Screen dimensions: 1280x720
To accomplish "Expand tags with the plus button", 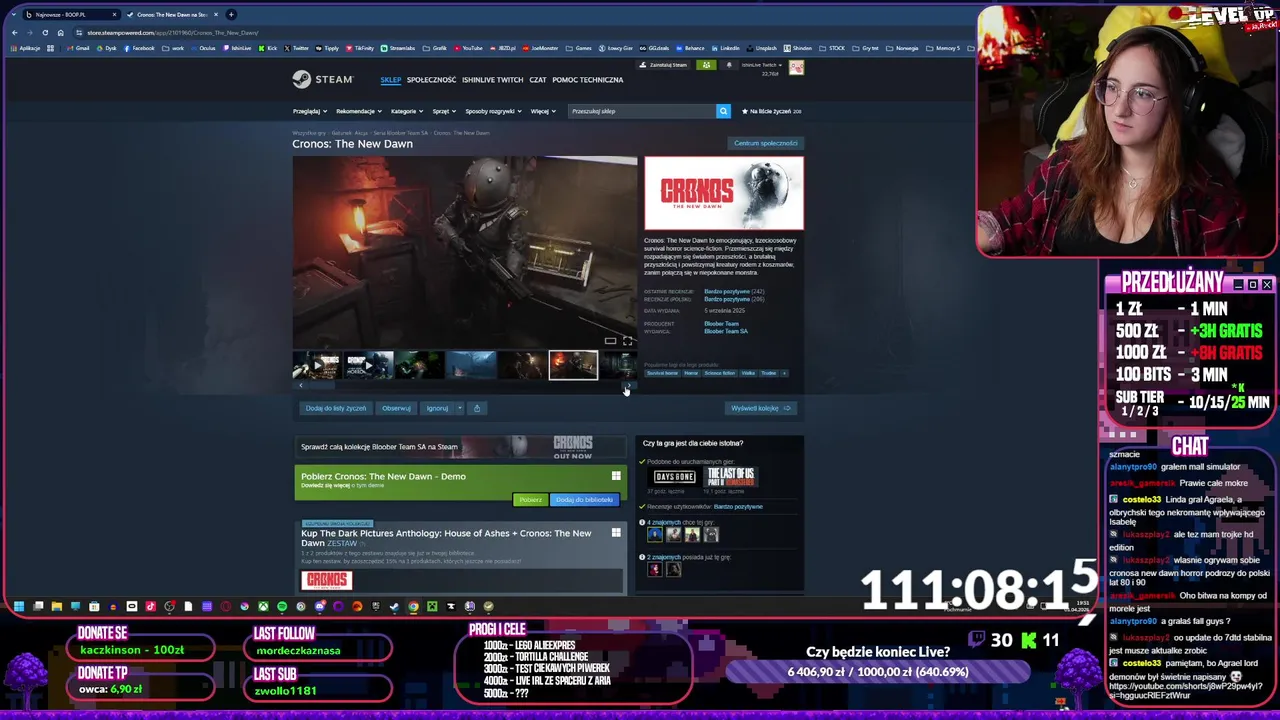I will (784, 373).
